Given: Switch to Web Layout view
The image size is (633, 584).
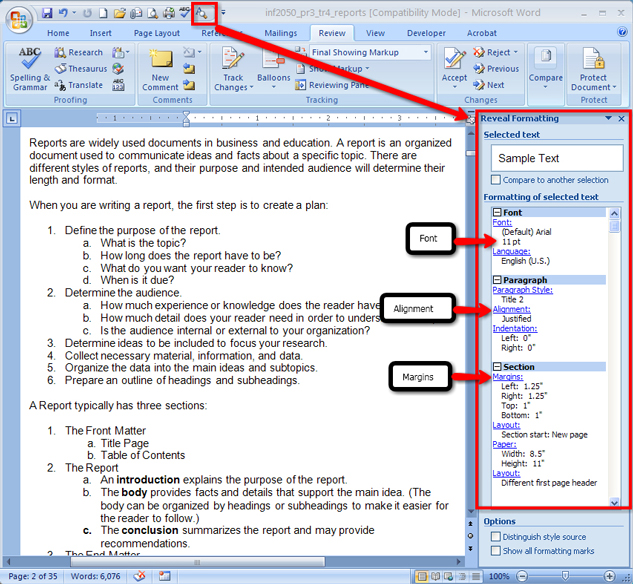Looking at the screenshot, I should (449, 576).
